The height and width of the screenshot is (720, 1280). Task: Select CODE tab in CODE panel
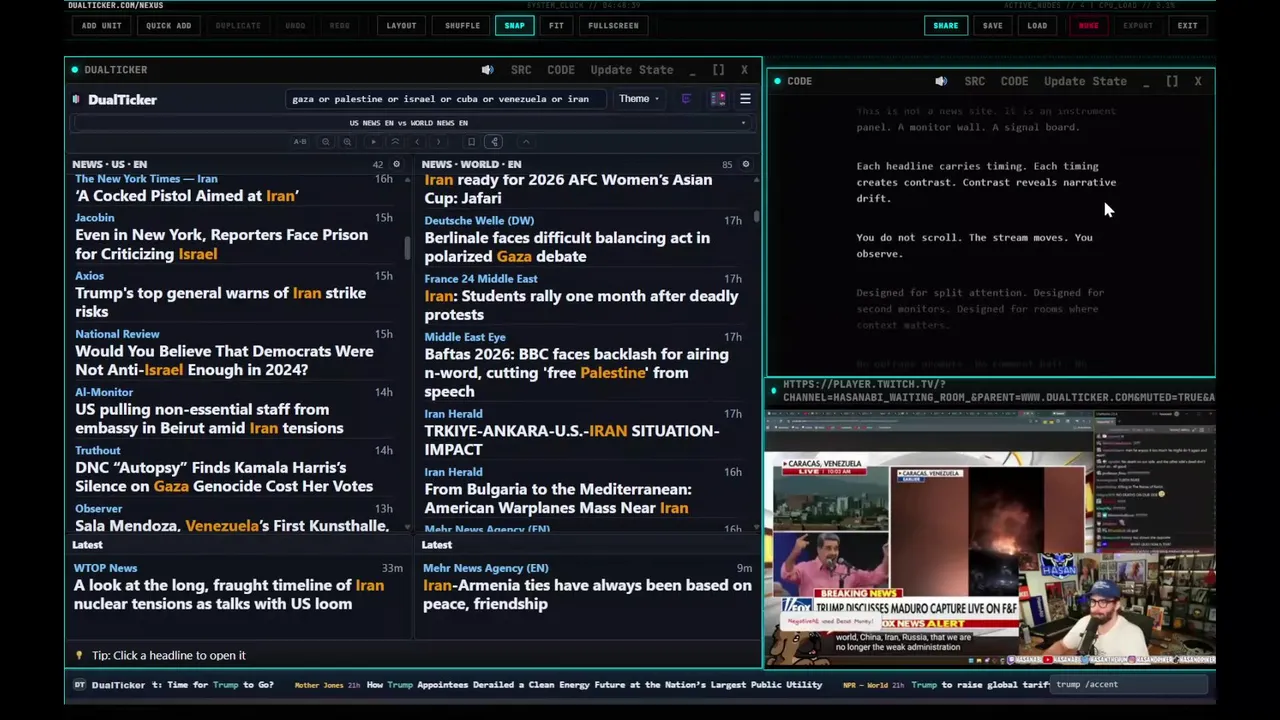pos(1014,81)
